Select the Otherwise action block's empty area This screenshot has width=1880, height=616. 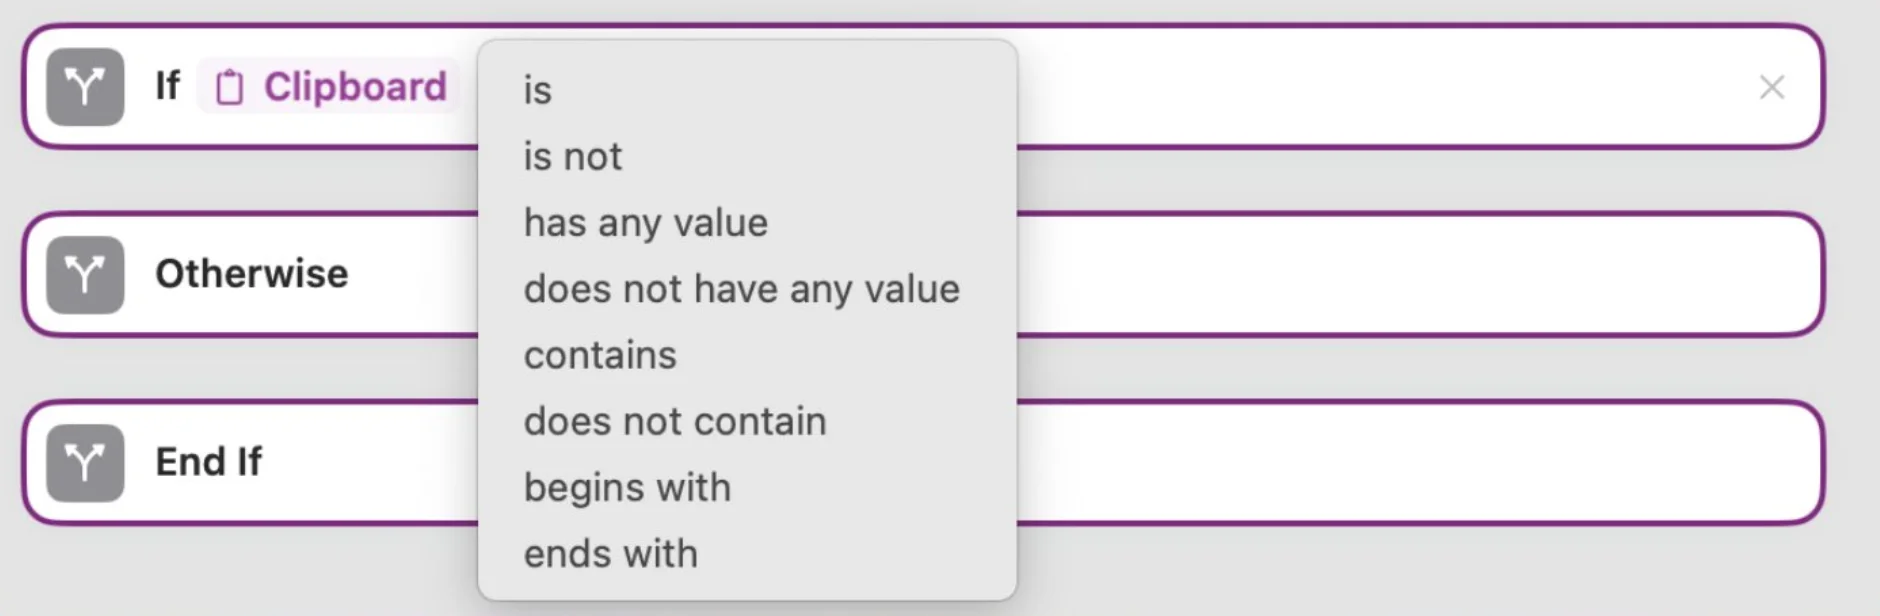click(x=1400, y=275)
